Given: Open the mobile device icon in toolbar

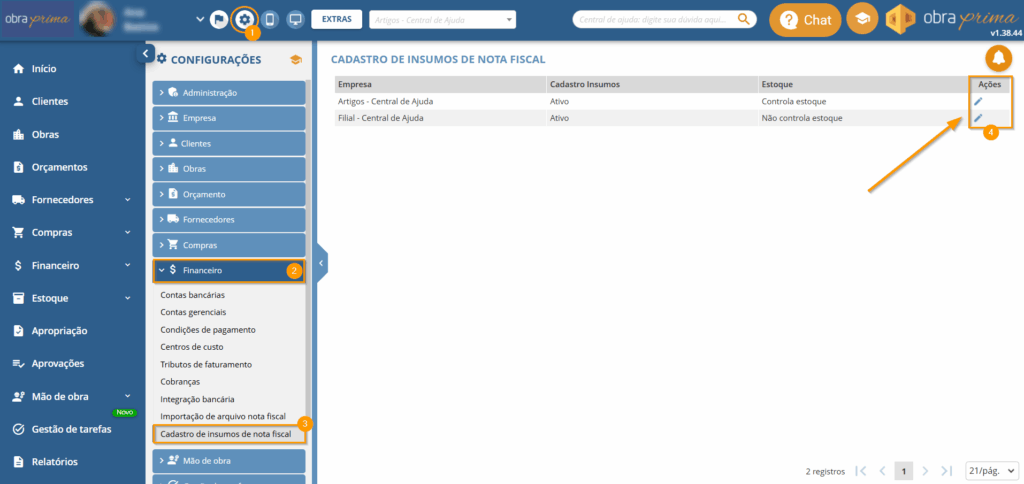Looking at the screenshot, I should pos(269,19).
